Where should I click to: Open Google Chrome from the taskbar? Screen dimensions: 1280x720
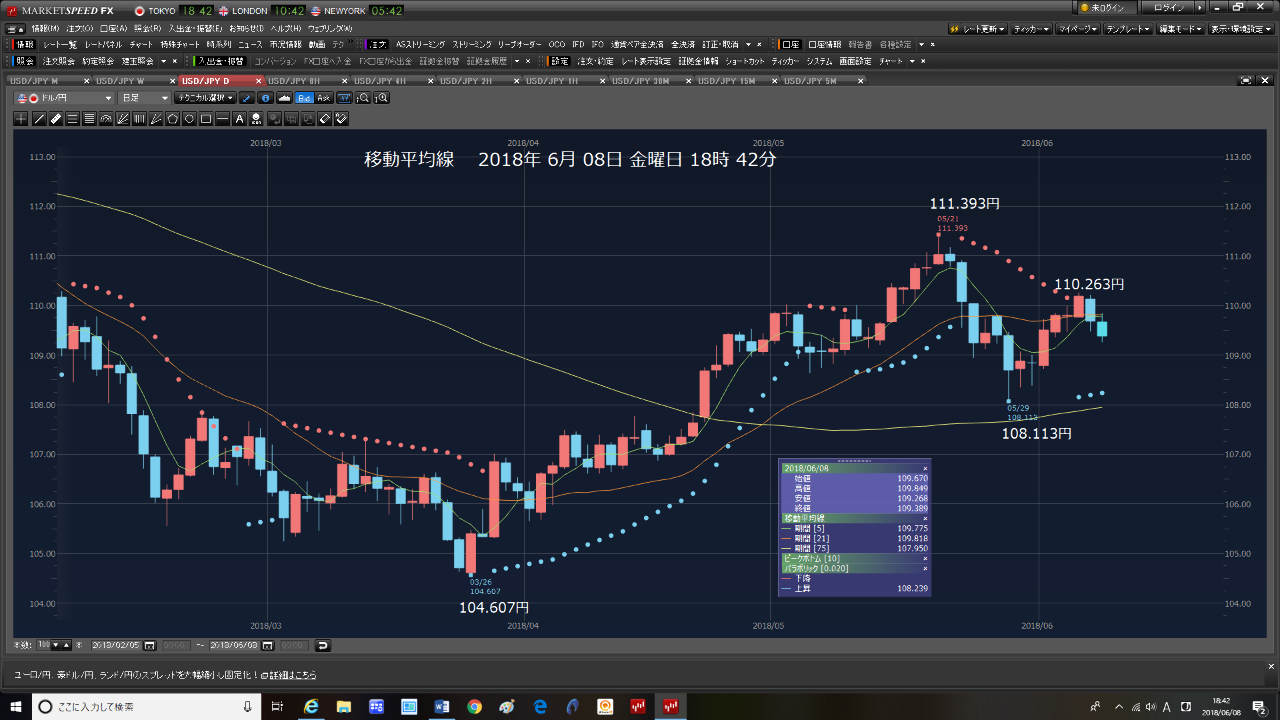(474, 707)
